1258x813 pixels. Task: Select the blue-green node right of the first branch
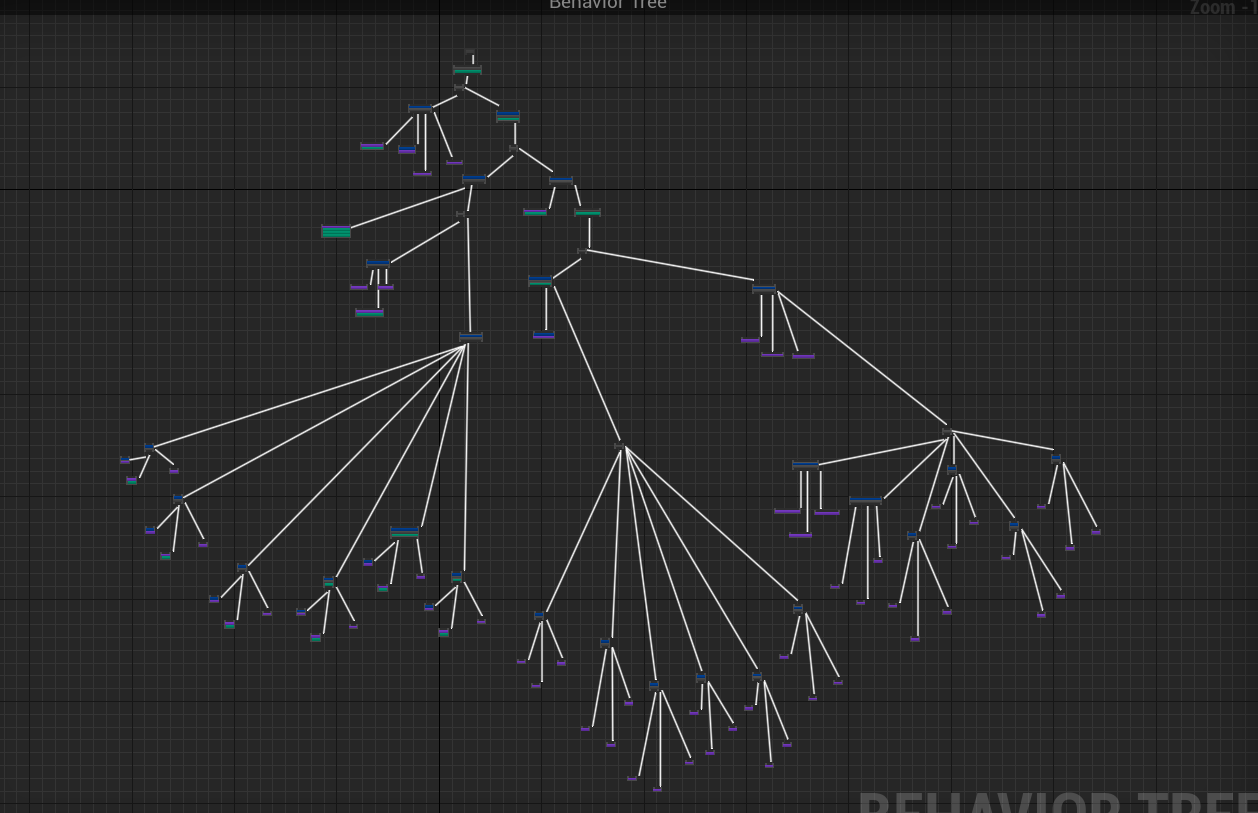(508, 116)
